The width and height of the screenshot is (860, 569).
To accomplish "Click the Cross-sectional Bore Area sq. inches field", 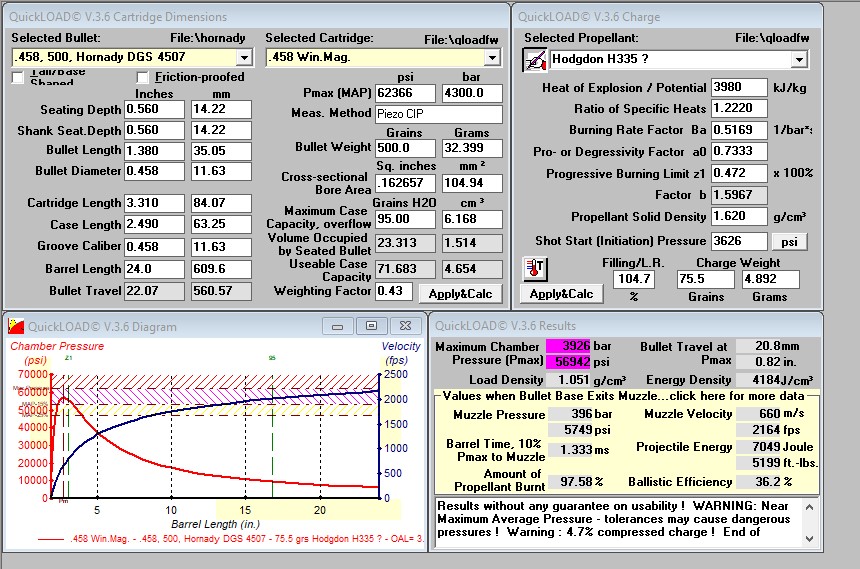I will coord(405,183).
